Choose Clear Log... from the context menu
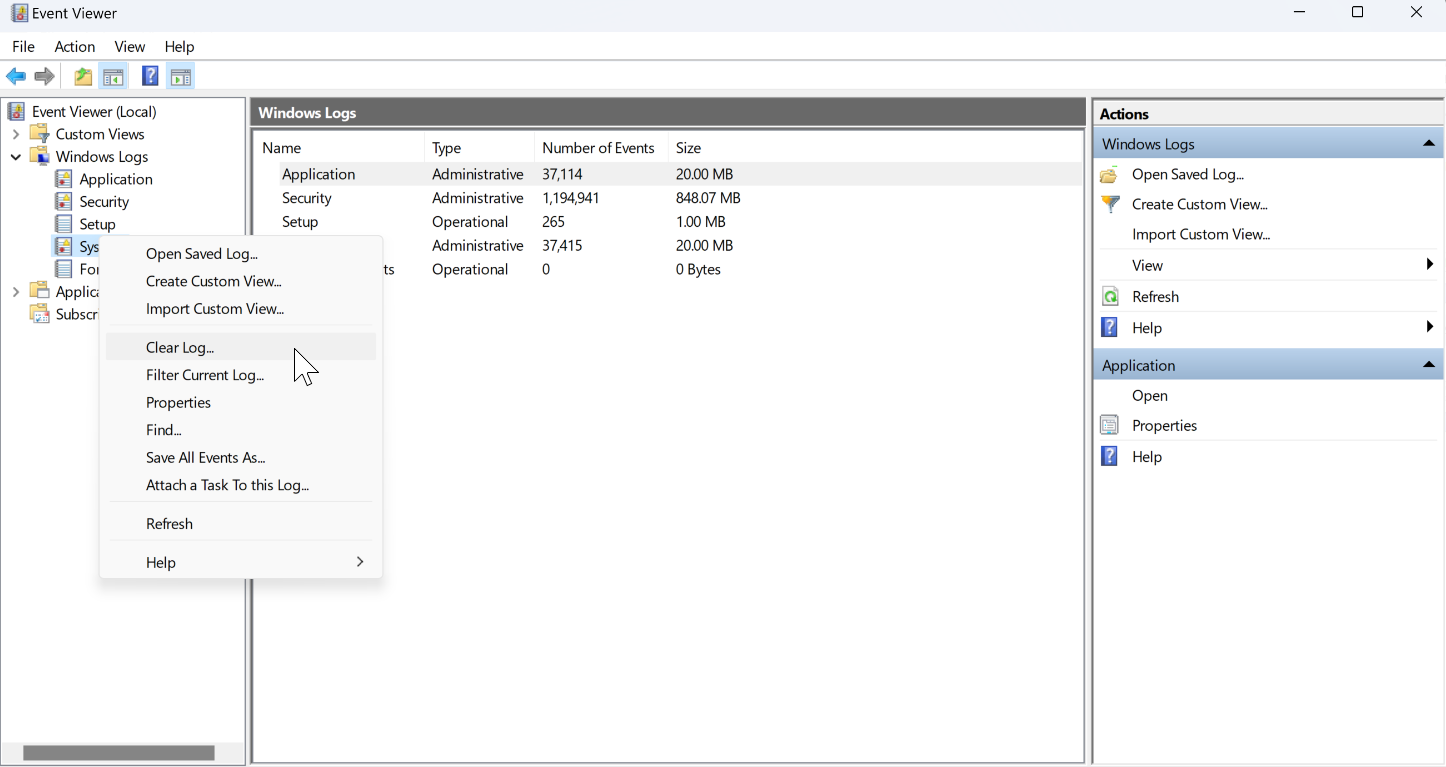Screen dimensions: 1446x767 [180, 348]
